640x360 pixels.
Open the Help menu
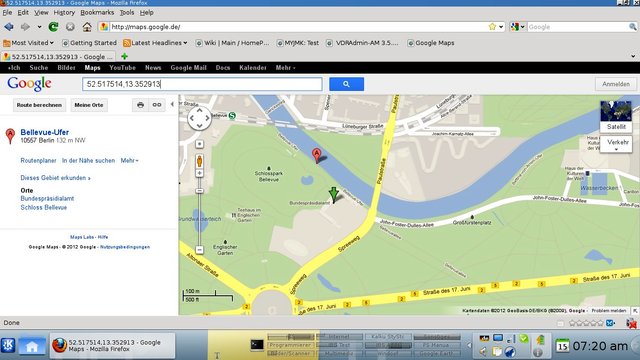pos(147,13)
